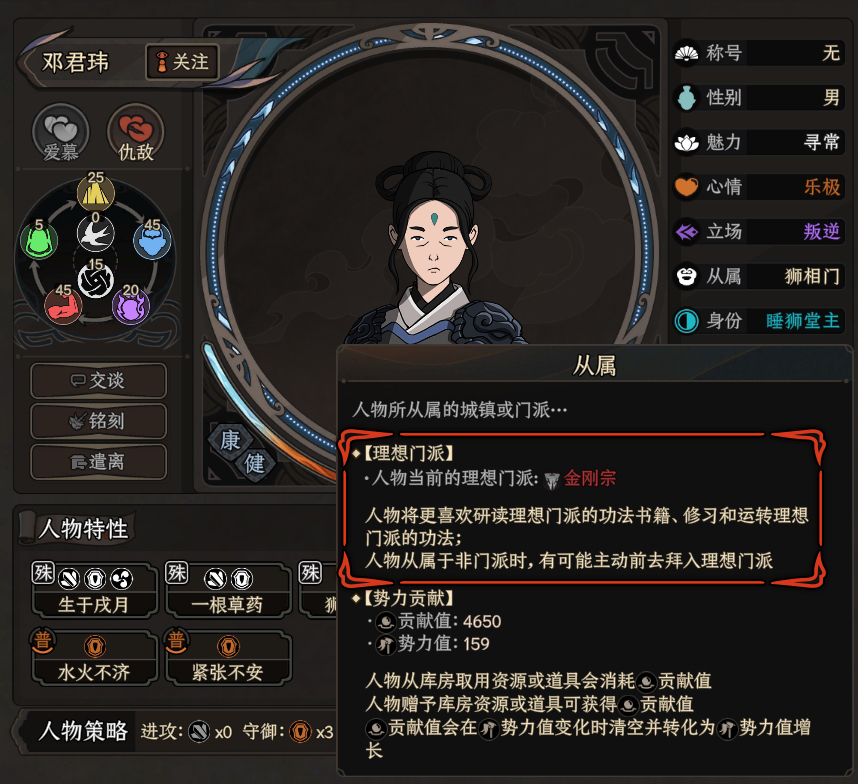Select the 一根草药 trait card

(x=228, y=590)
